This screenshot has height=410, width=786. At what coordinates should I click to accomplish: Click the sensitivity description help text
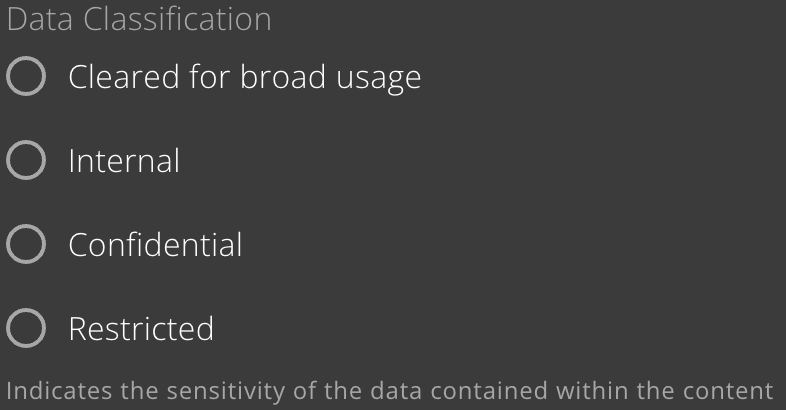389,391
